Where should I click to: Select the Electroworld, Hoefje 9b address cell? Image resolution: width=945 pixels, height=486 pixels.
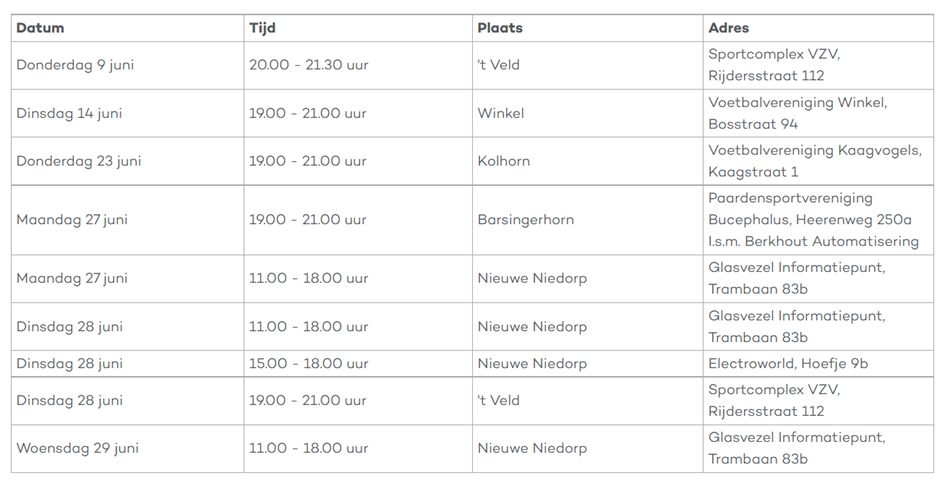coord(788,364)
